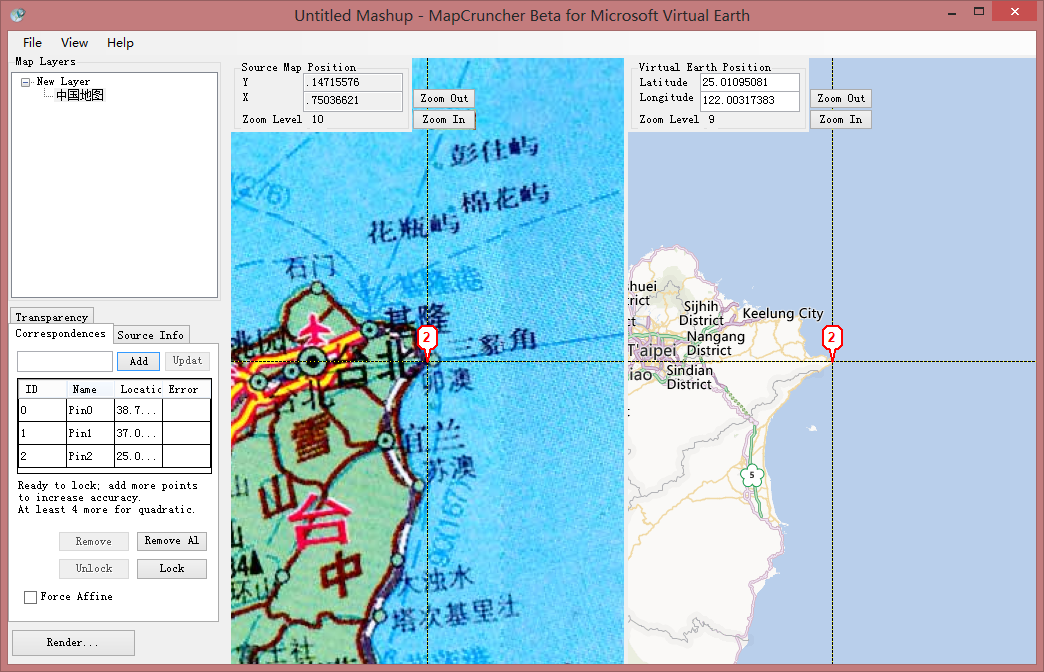Screen dimensions: 1044x672
Task: Switch to the Source Info tab
Action: tap(150, 335)
